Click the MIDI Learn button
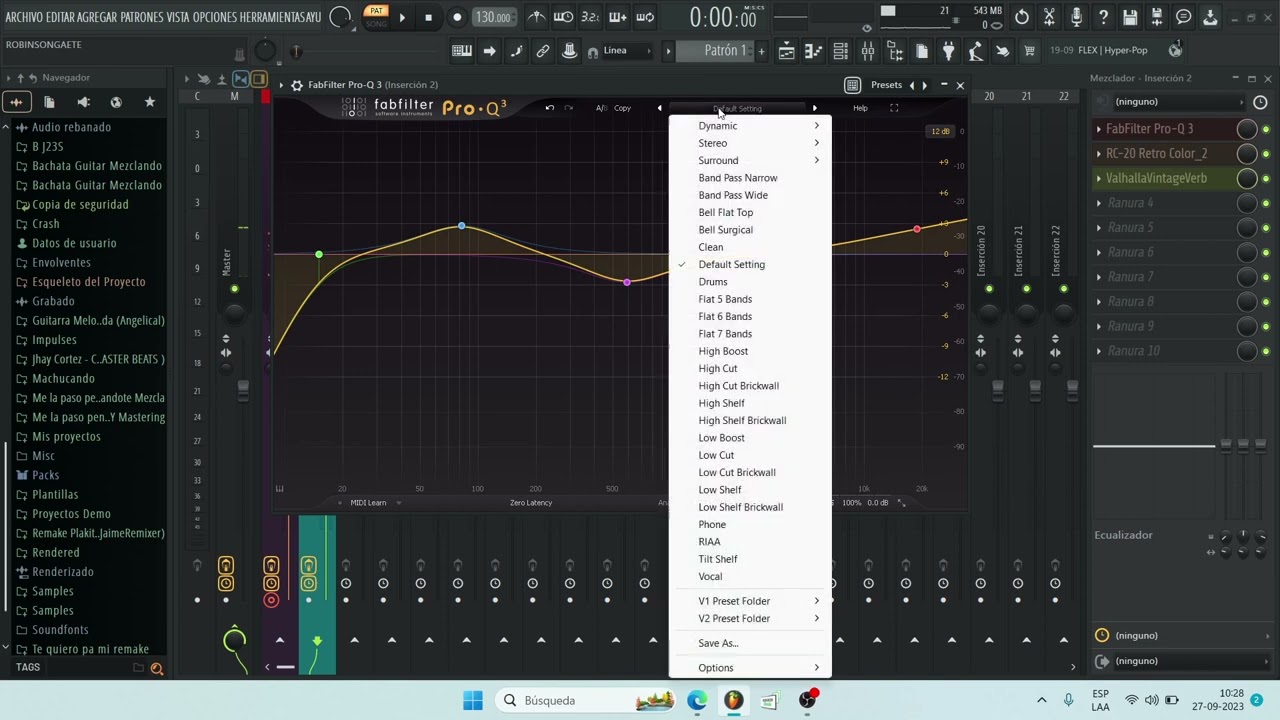Image resolution: width=1280 pixels, height=720 pixels. click(368, 503)
